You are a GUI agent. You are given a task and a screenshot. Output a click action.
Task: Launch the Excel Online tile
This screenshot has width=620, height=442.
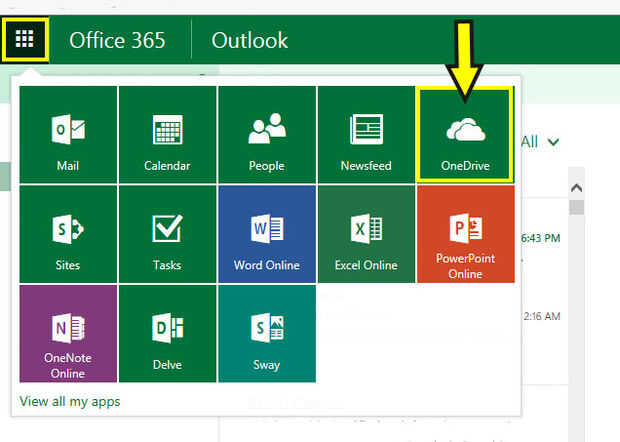pos(367,234)
